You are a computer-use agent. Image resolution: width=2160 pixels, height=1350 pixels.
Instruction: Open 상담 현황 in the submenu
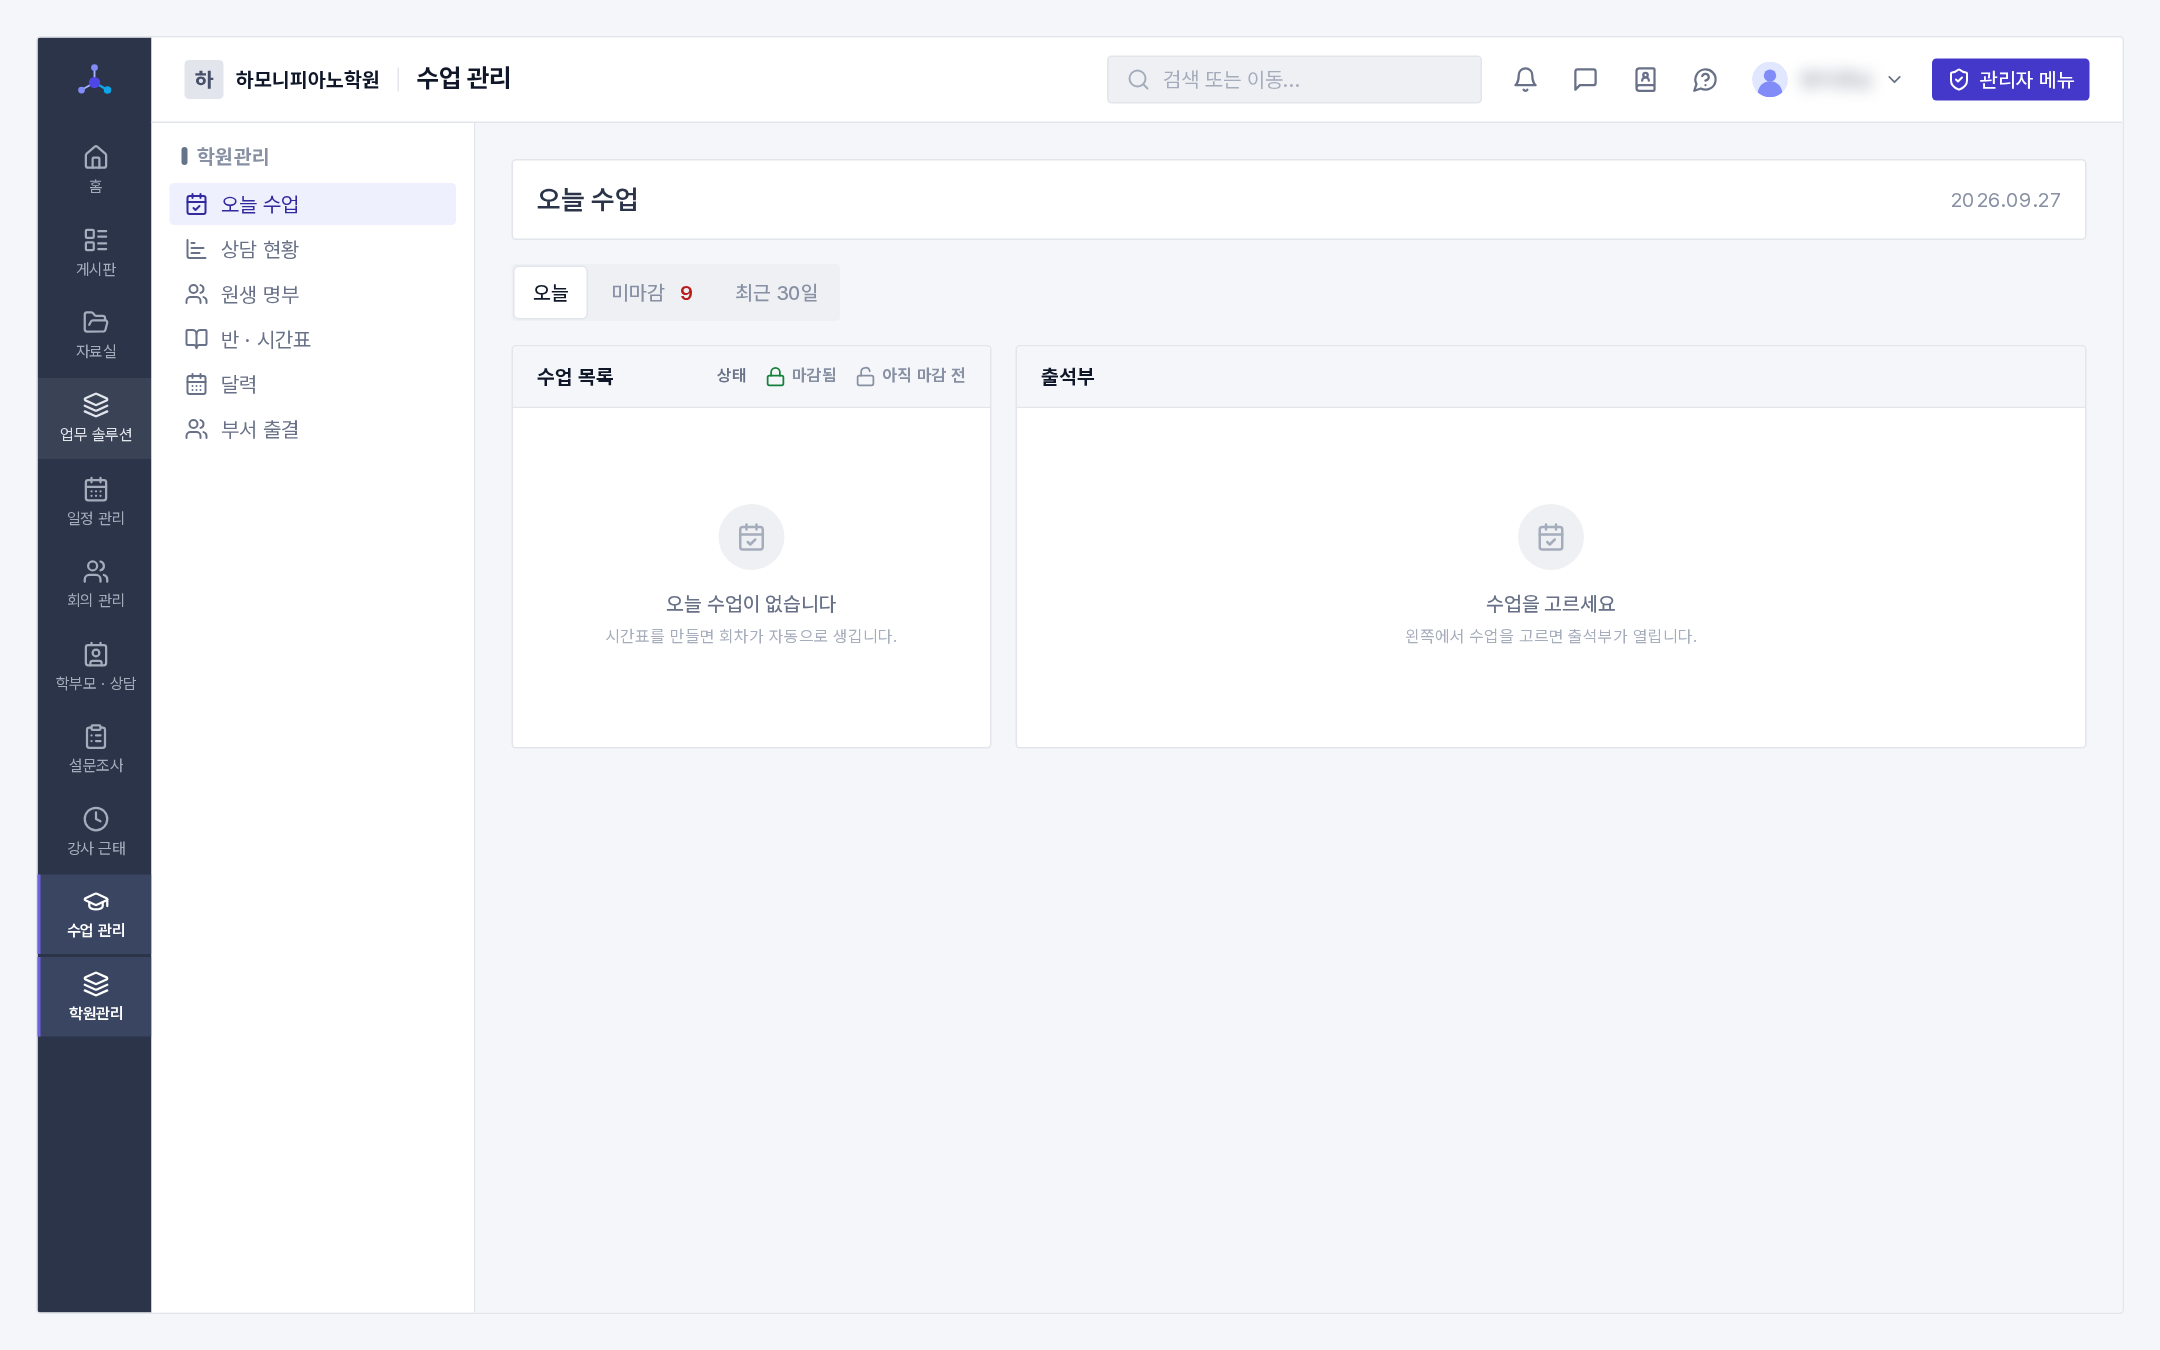coord(313,249)
